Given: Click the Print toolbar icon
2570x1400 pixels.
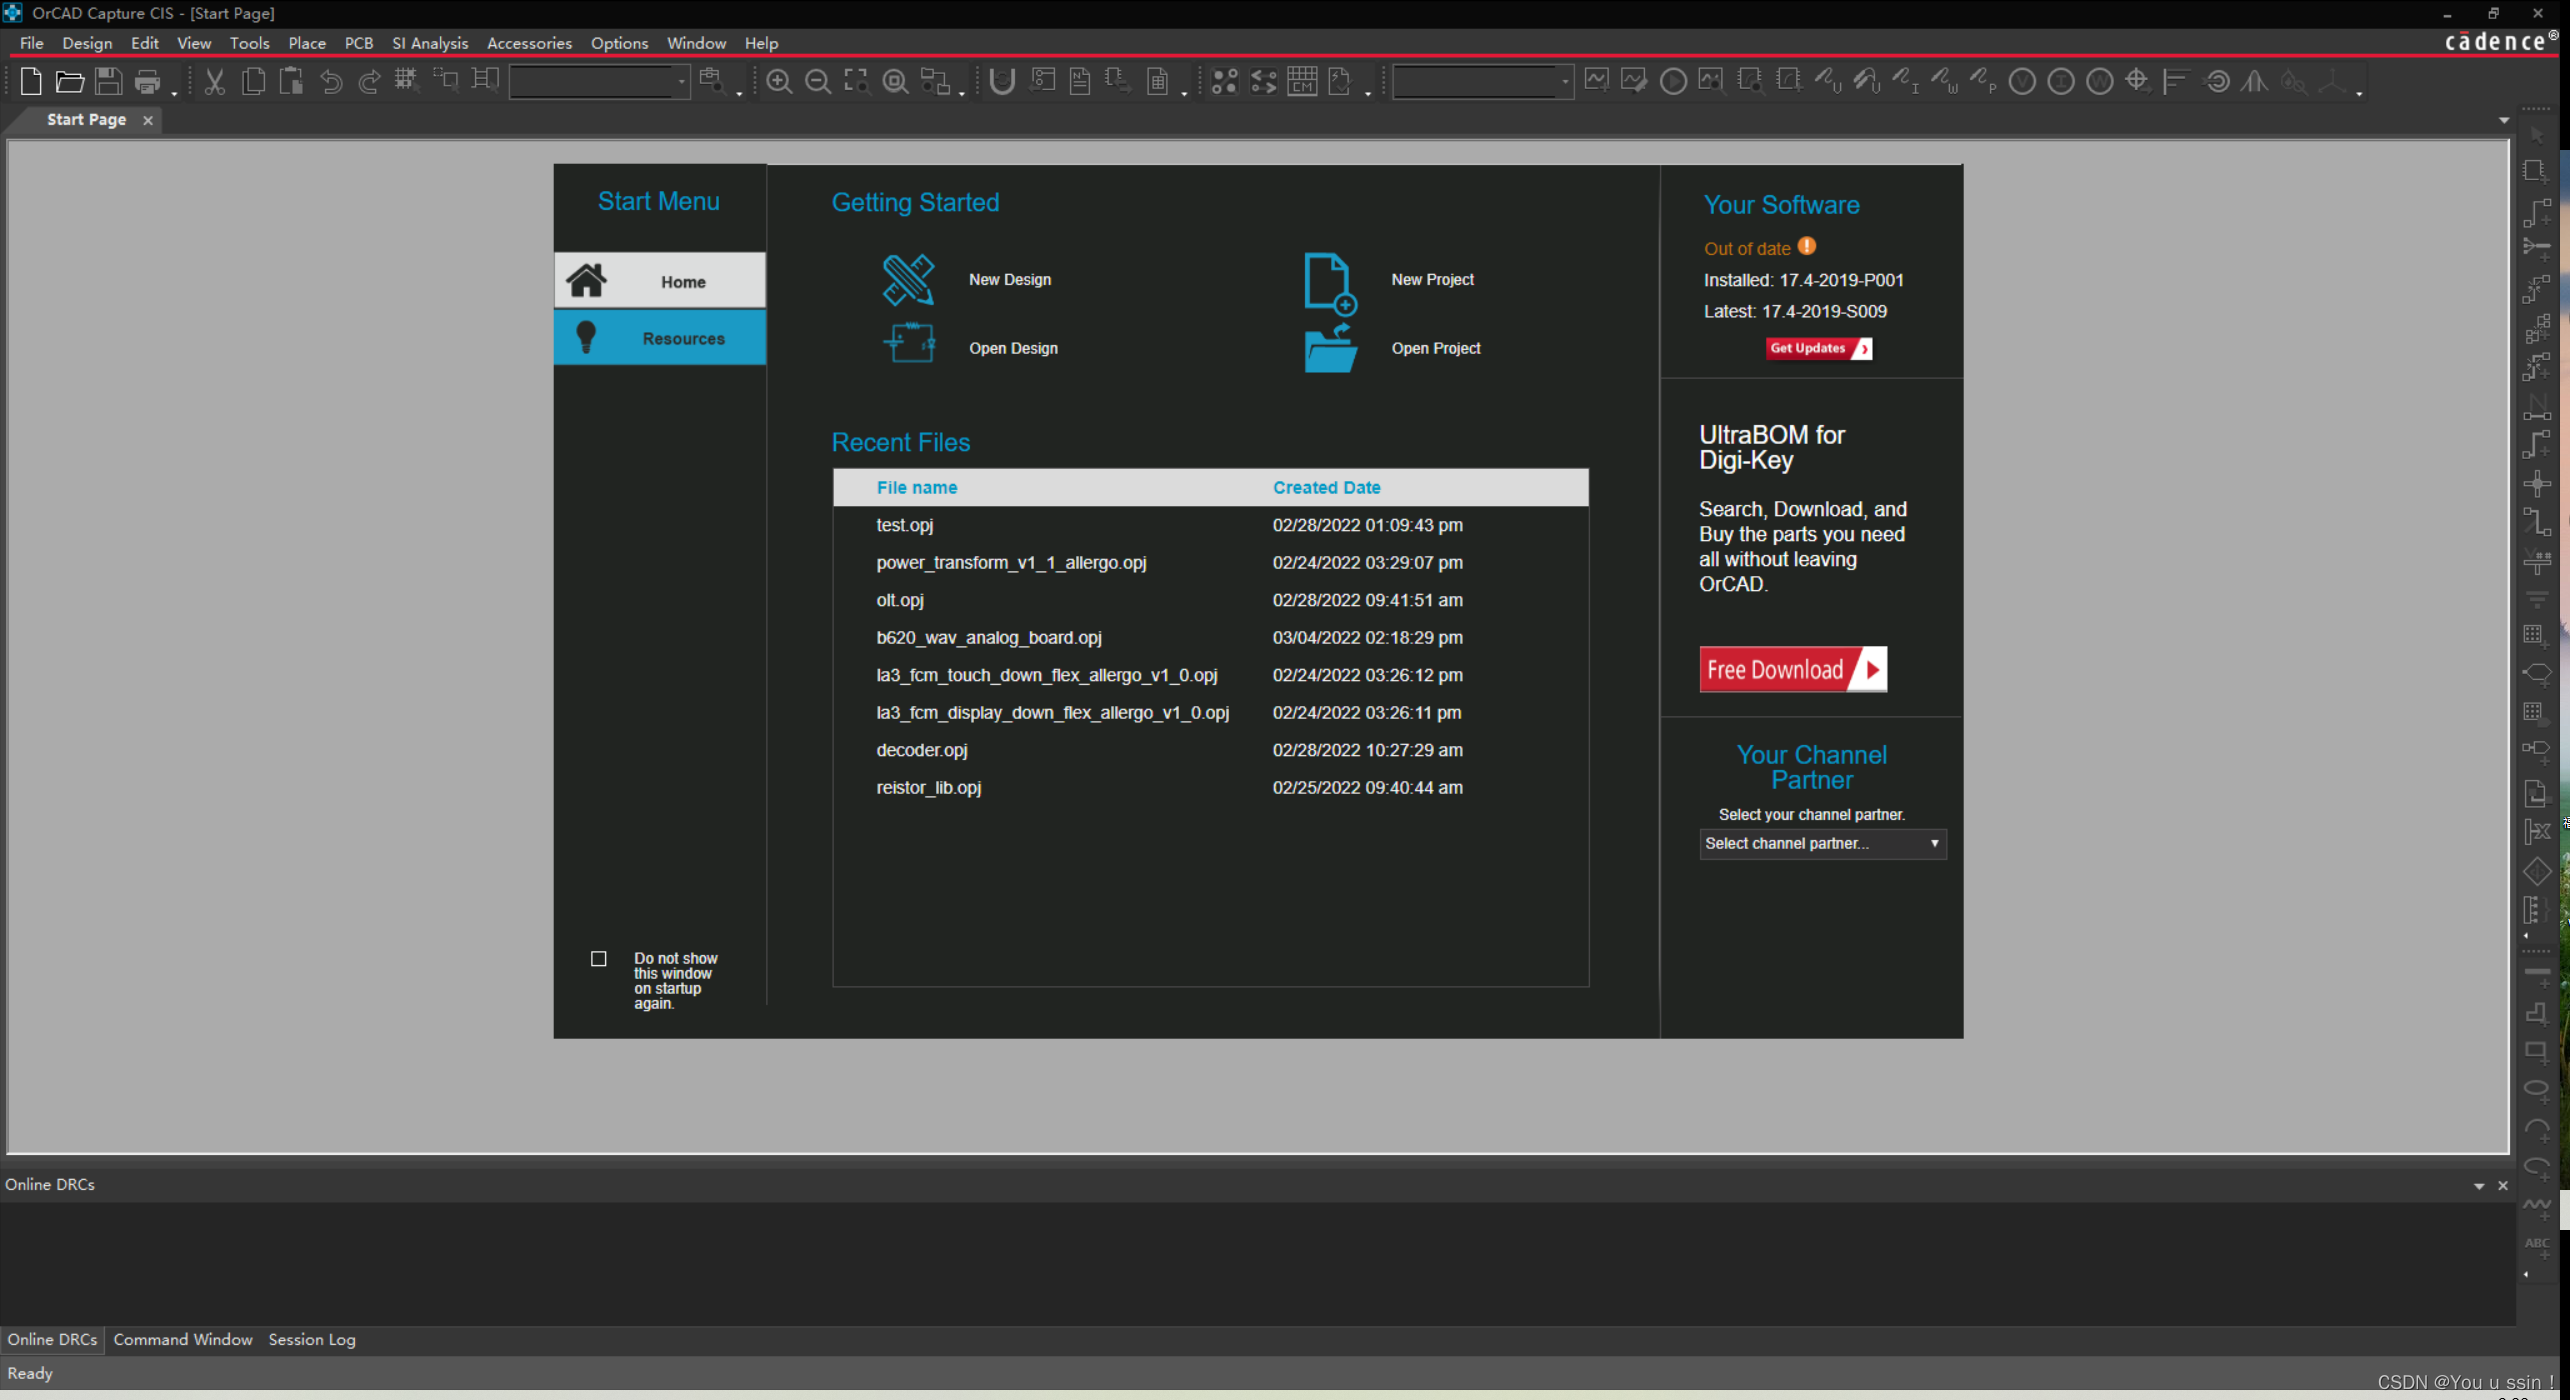Looking at the screenshot, I should 148,82.
